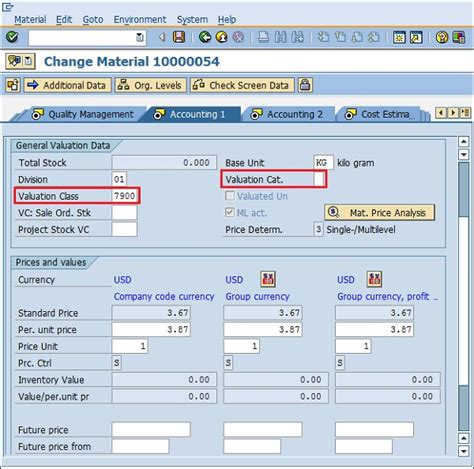Switch to the Accounting 2 tab
The image size is (474, 469).
click(289, 114)
